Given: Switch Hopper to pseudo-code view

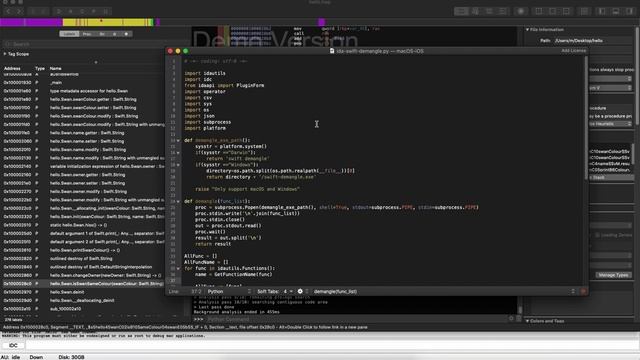Looking at the screenshot, I should click(x=489, y=11).
